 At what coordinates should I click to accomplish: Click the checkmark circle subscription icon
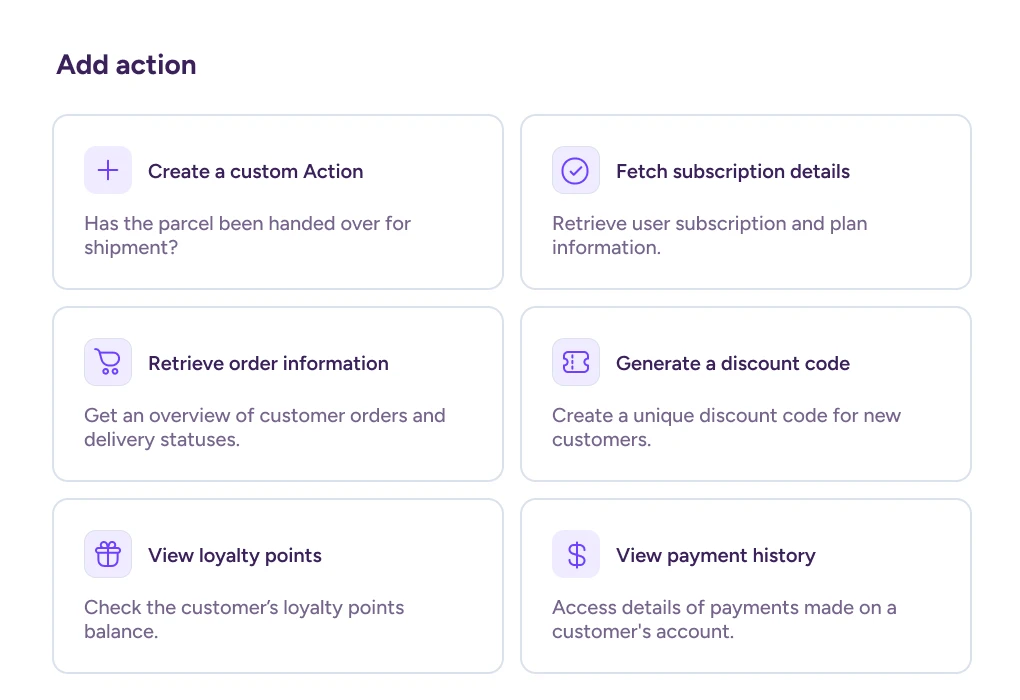(x=576, y=170)
